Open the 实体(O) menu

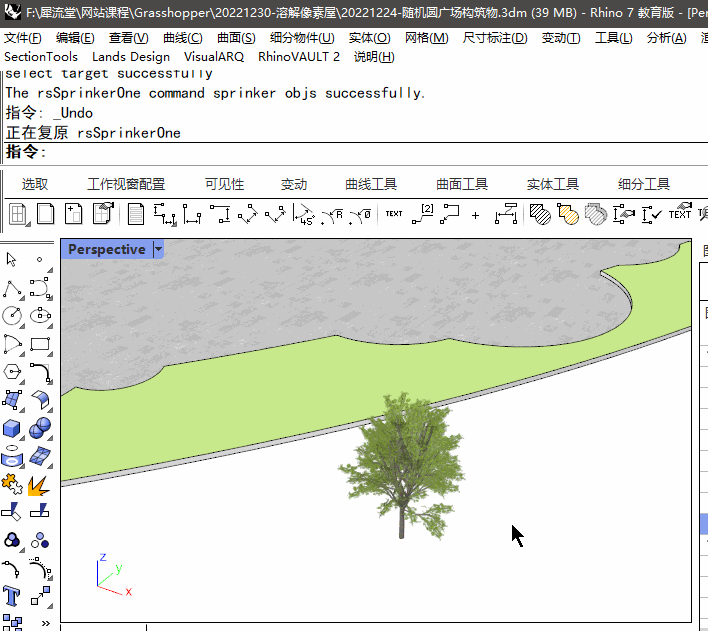(x=368, y=38)
